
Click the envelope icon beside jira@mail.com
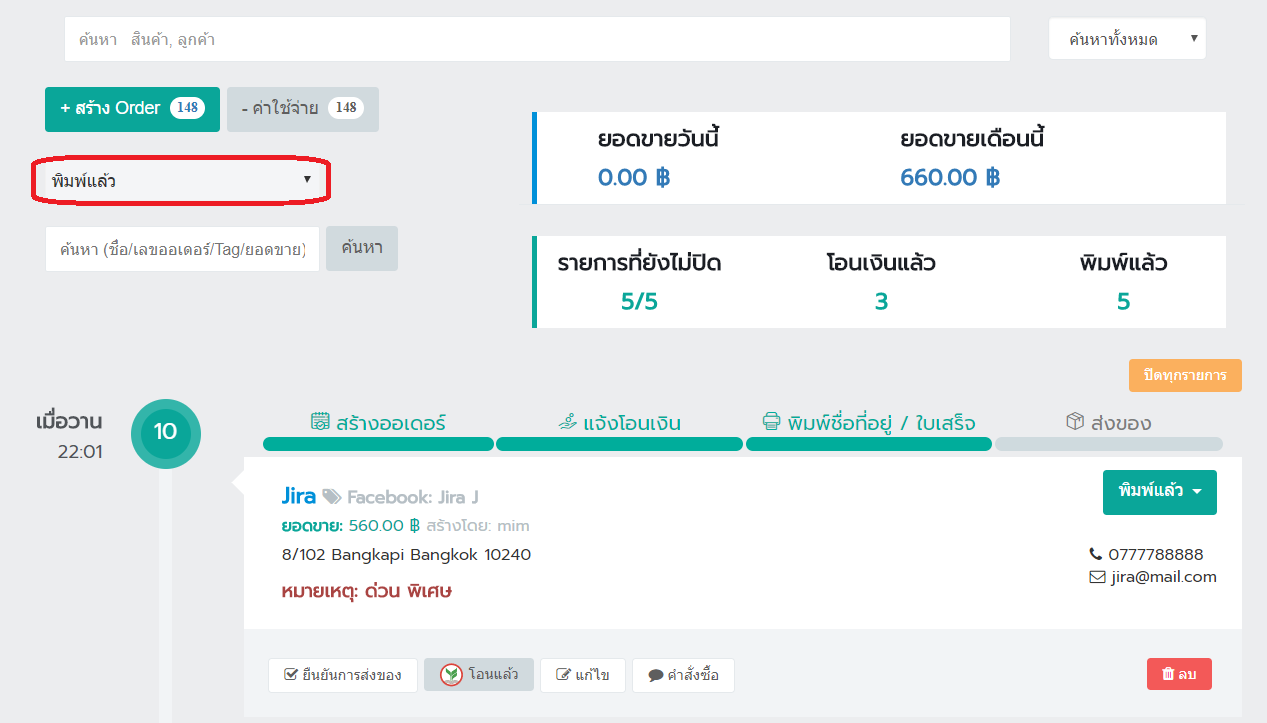(x=1095, y=577)
